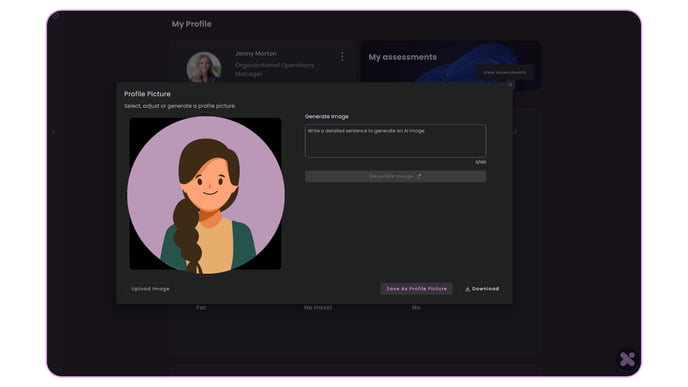The image size is (688, 387).
Task: Select the cartoon avatar preview image
Action: pos(205,194)
